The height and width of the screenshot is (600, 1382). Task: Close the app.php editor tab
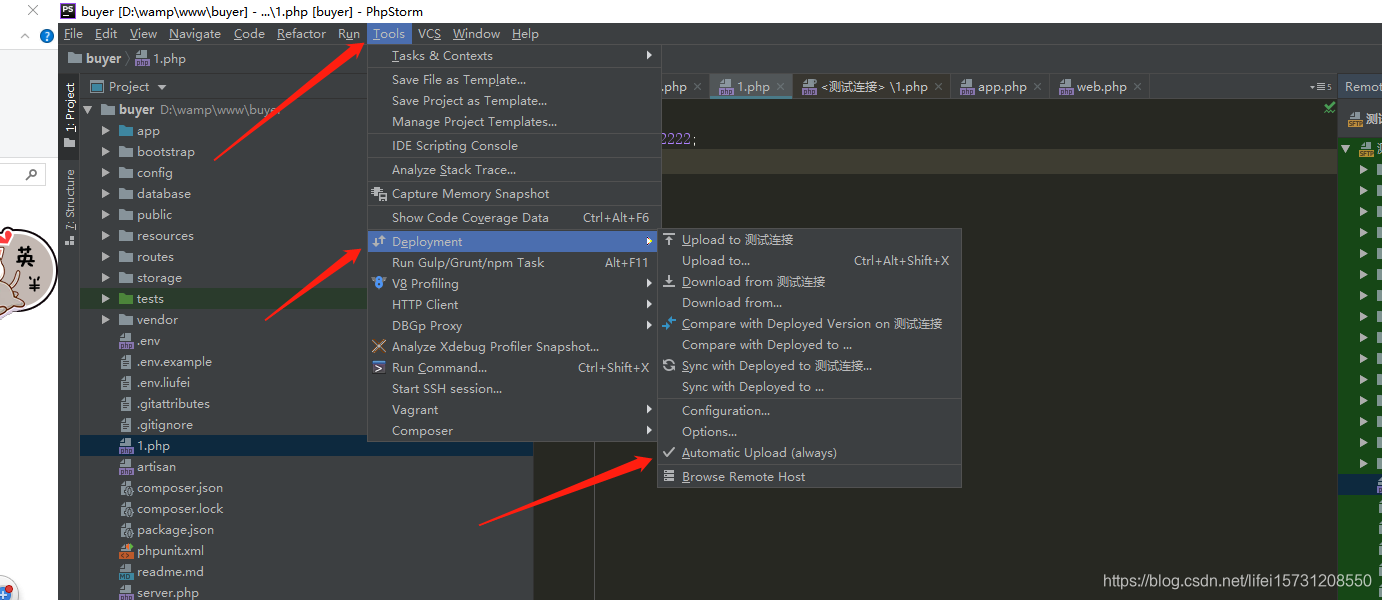click(x=1037, y=87)
